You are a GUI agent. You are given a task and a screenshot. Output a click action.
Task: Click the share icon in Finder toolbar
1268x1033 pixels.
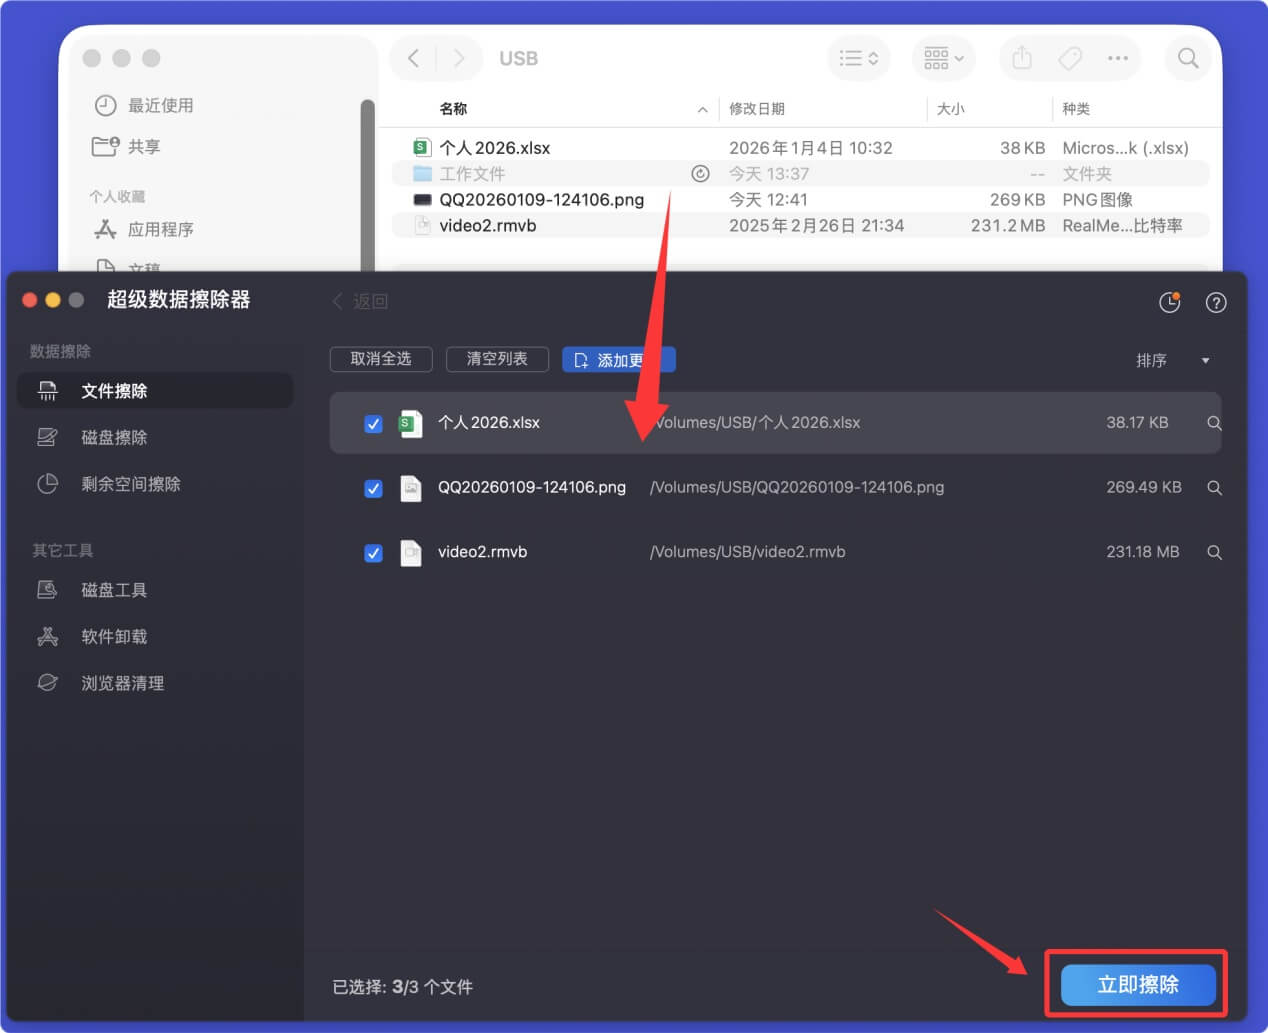pos(1021,58)
